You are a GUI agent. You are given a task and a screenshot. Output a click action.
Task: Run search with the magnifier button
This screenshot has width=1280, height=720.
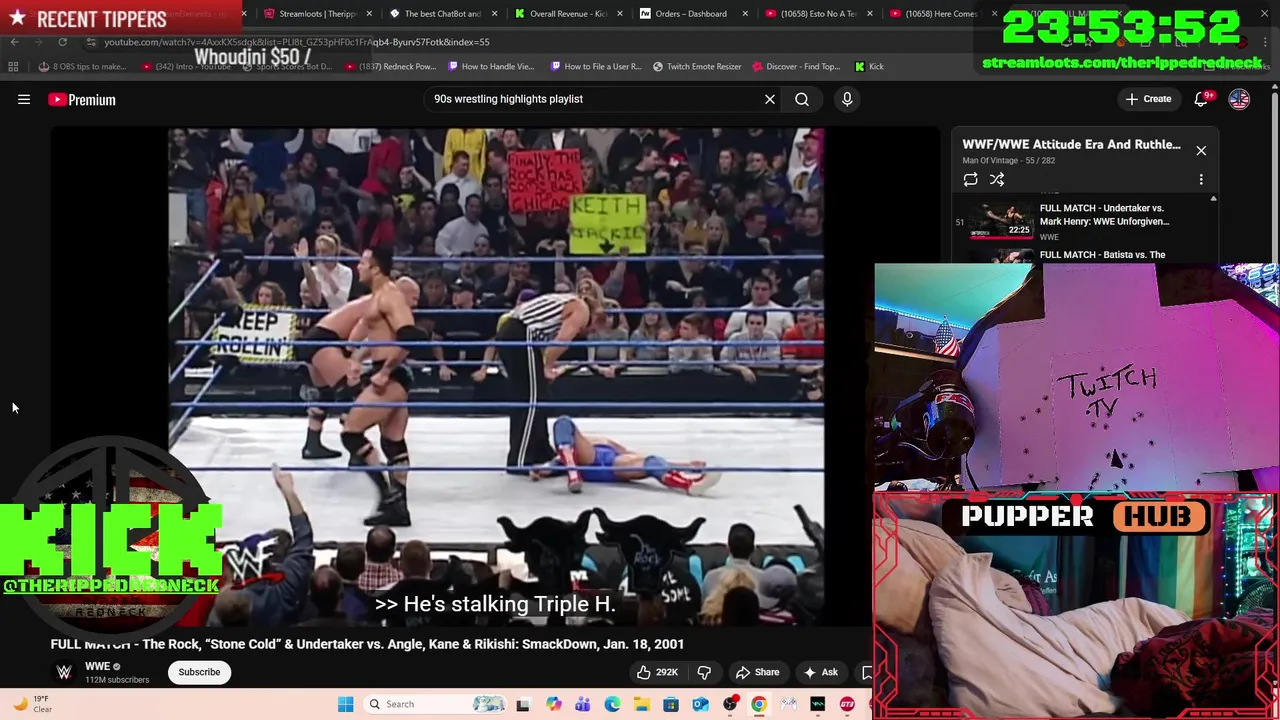coord(802,99)
